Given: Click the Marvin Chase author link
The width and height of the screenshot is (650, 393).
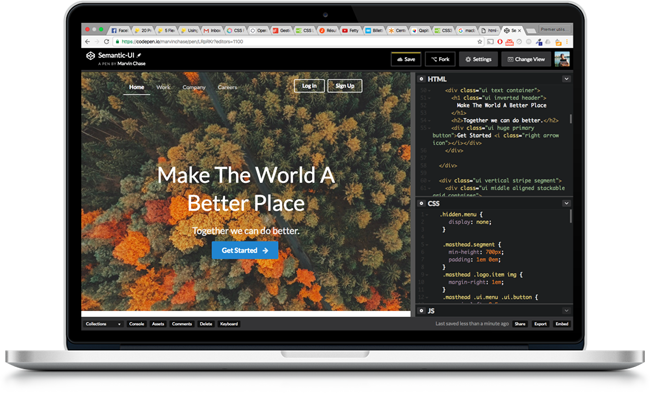Looking at the screenshot, I should coord(131,63).
